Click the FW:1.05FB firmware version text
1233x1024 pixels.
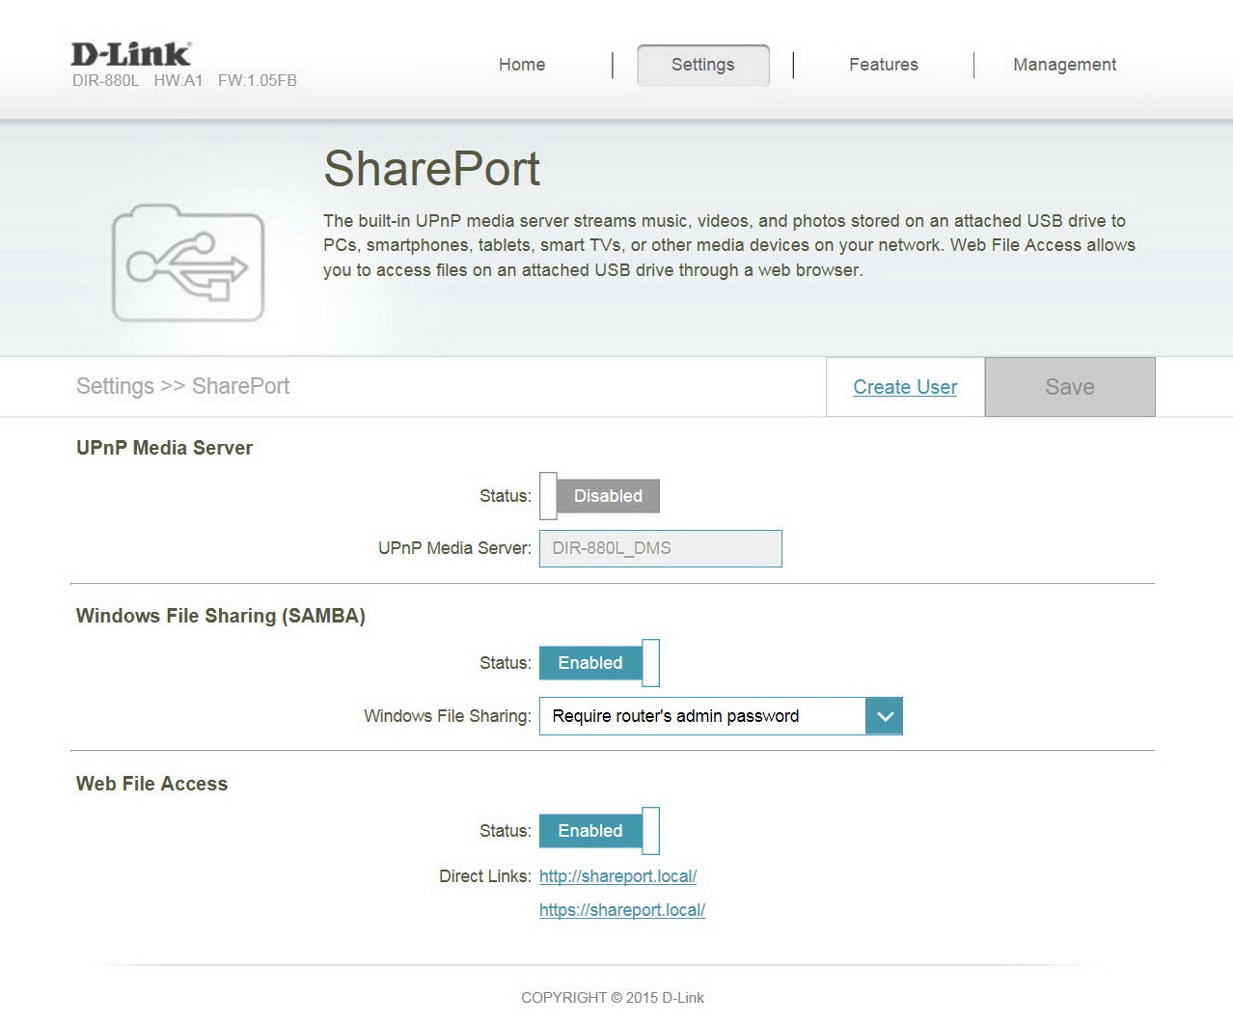257,80
